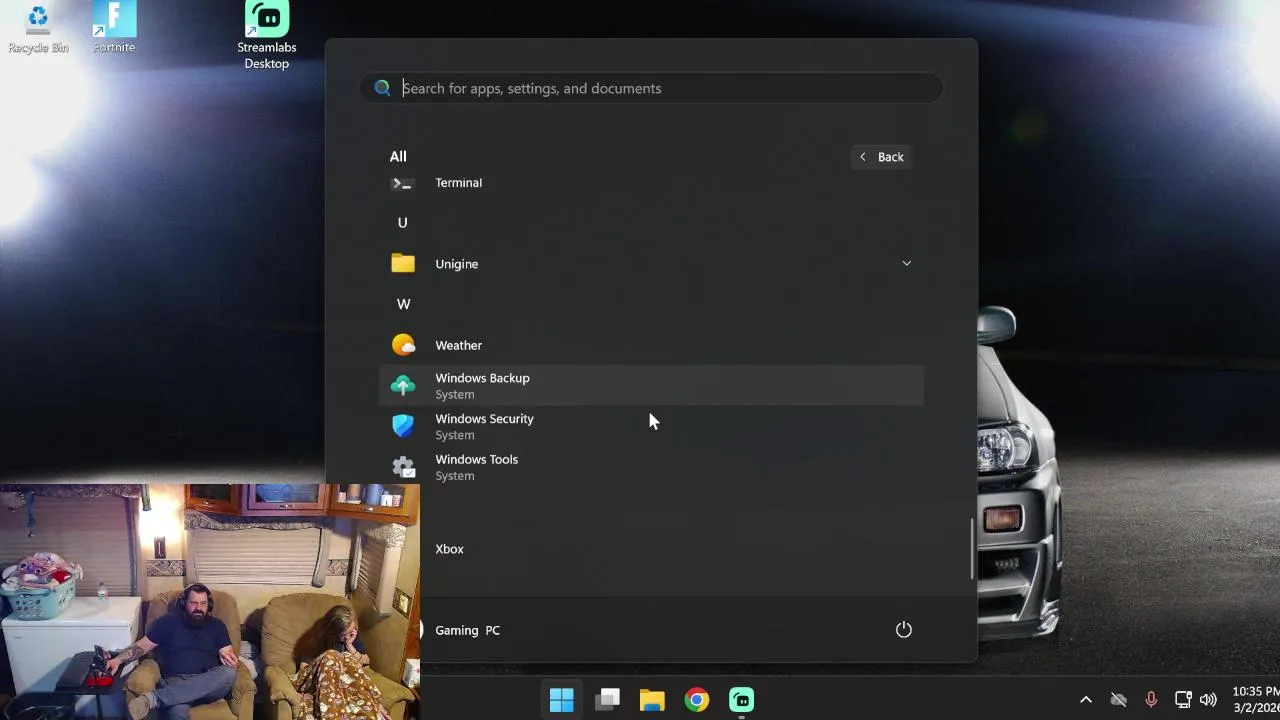Click the webcam overlay thumbnail
The width and height of the screenshot is (1280, 720).
click(x=210, y=602)
